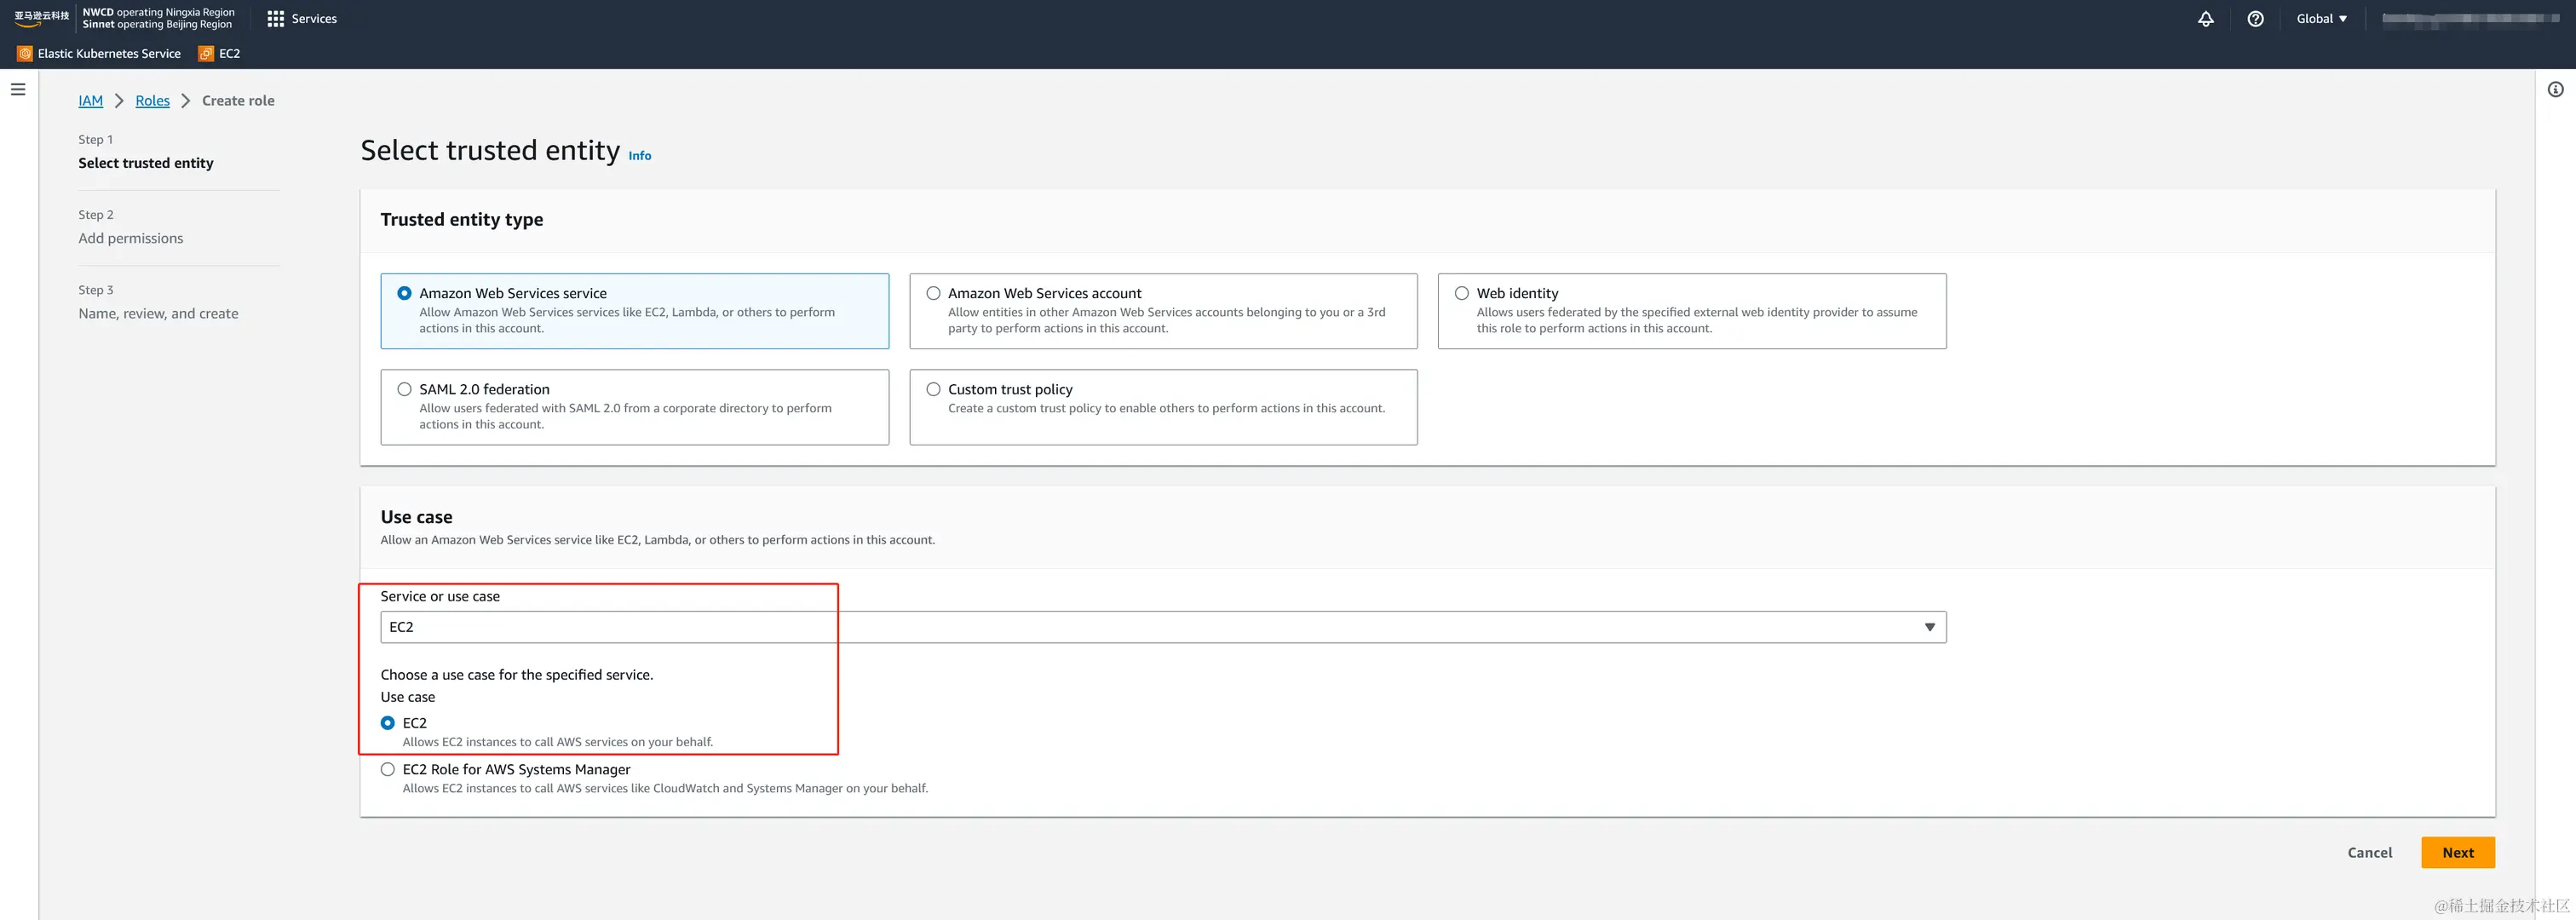2576x920 pixels.
Task: Click Choose a use case for the specified service text
Action: [x=517, y=675]
